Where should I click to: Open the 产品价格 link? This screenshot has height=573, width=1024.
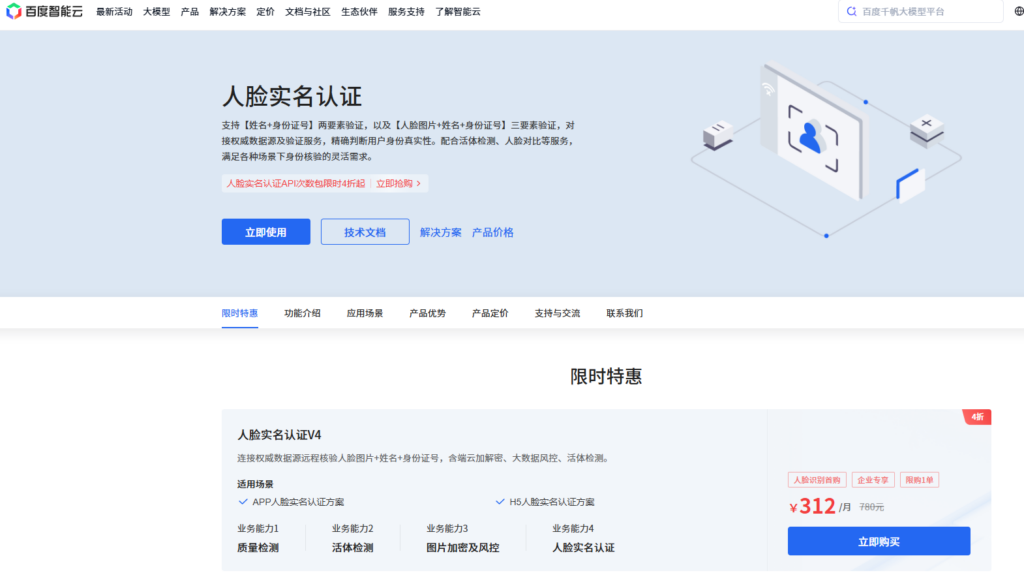tap(493, 233)
